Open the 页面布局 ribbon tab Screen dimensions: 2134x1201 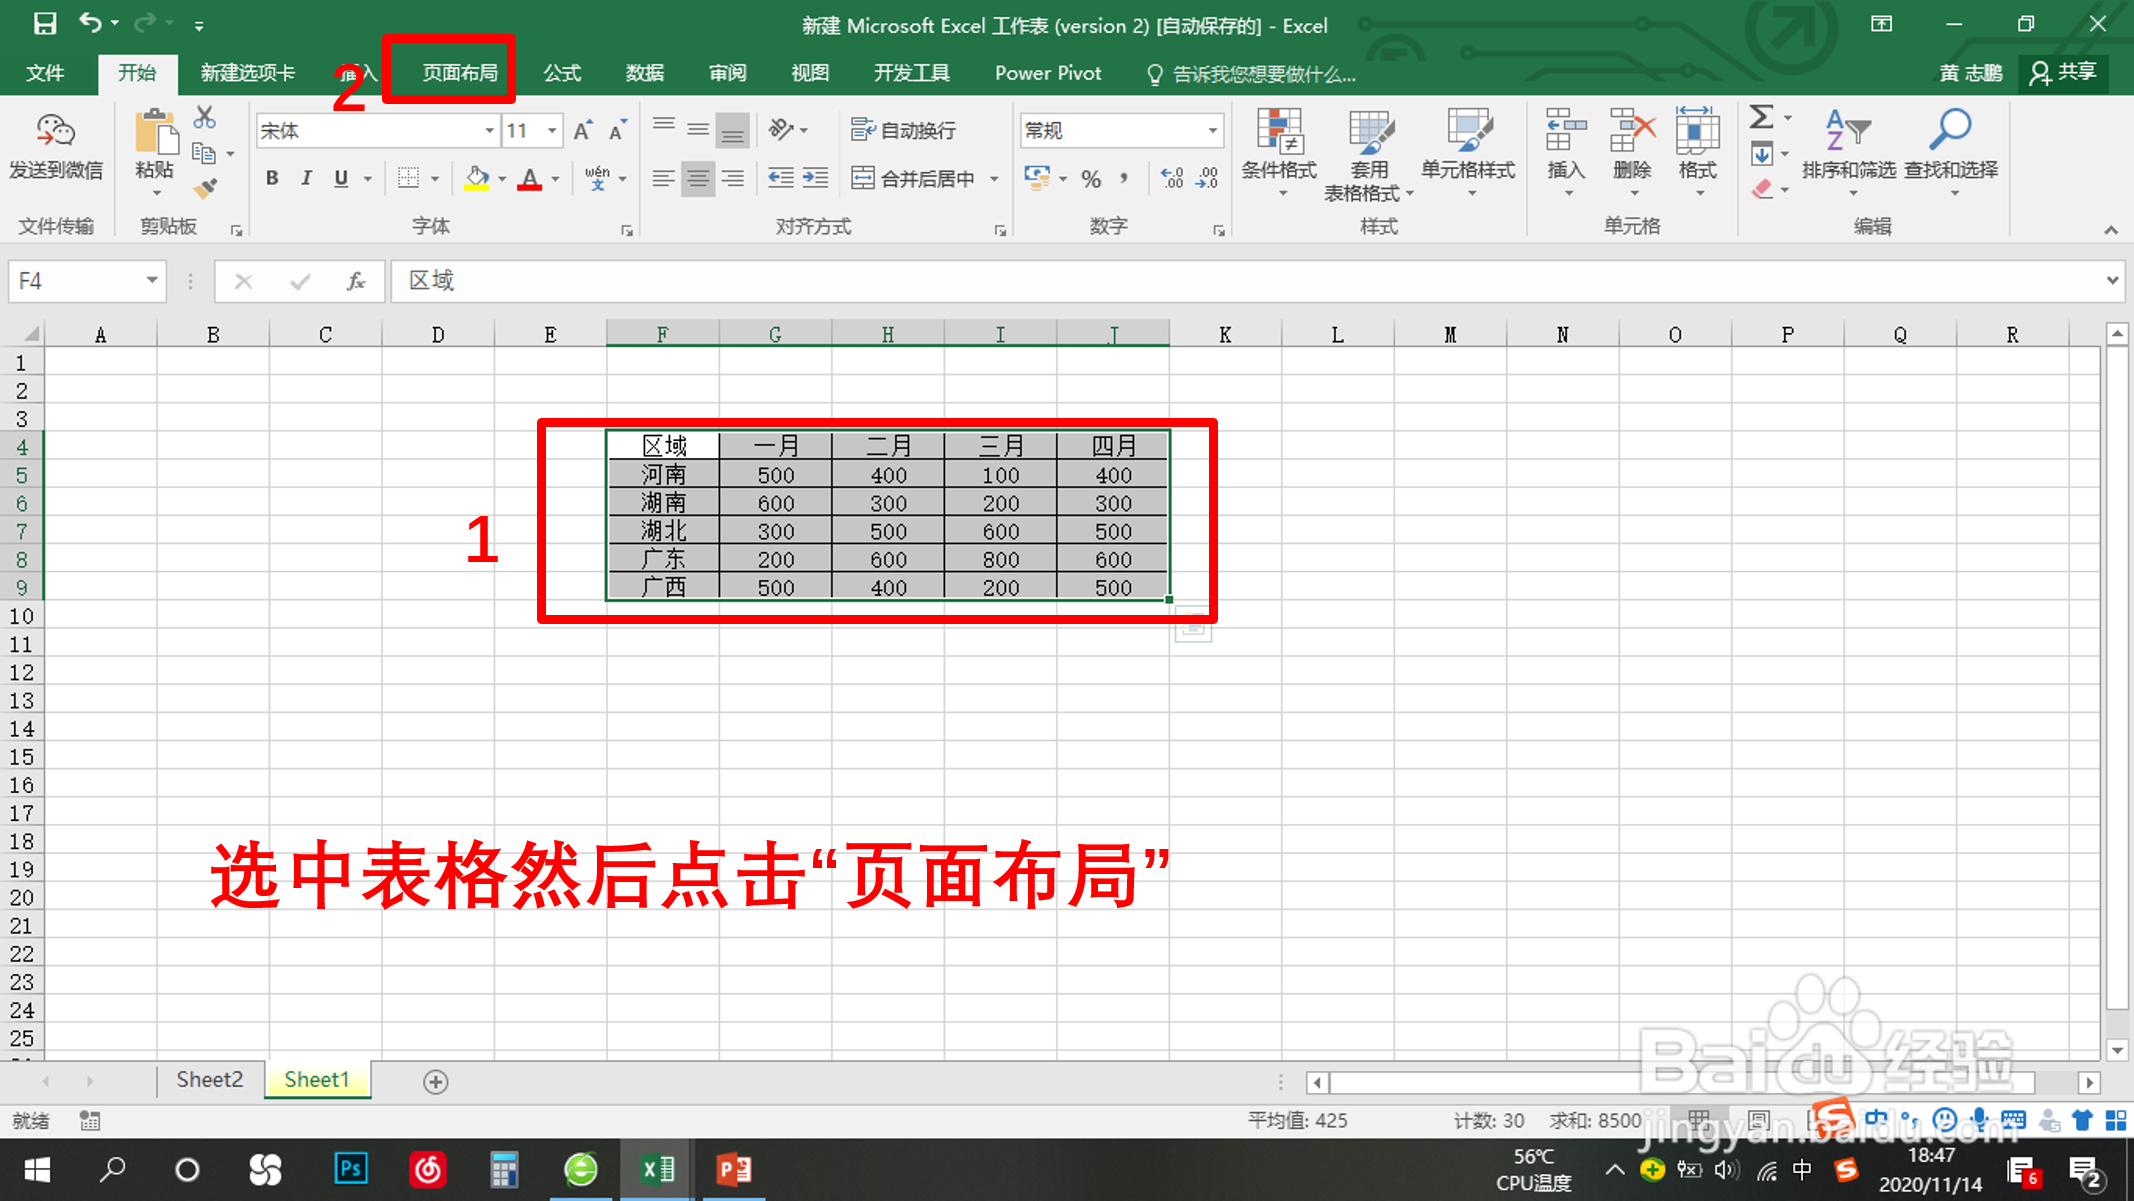coord(459,73)
